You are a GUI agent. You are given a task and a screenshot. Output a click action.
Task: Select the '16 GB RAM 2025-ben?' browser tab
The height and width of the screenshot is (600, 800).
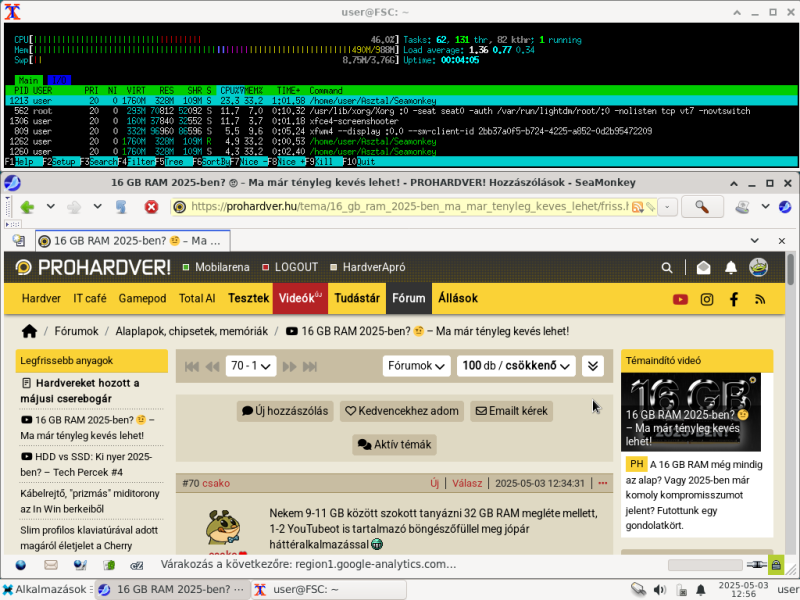click(133, 241)
